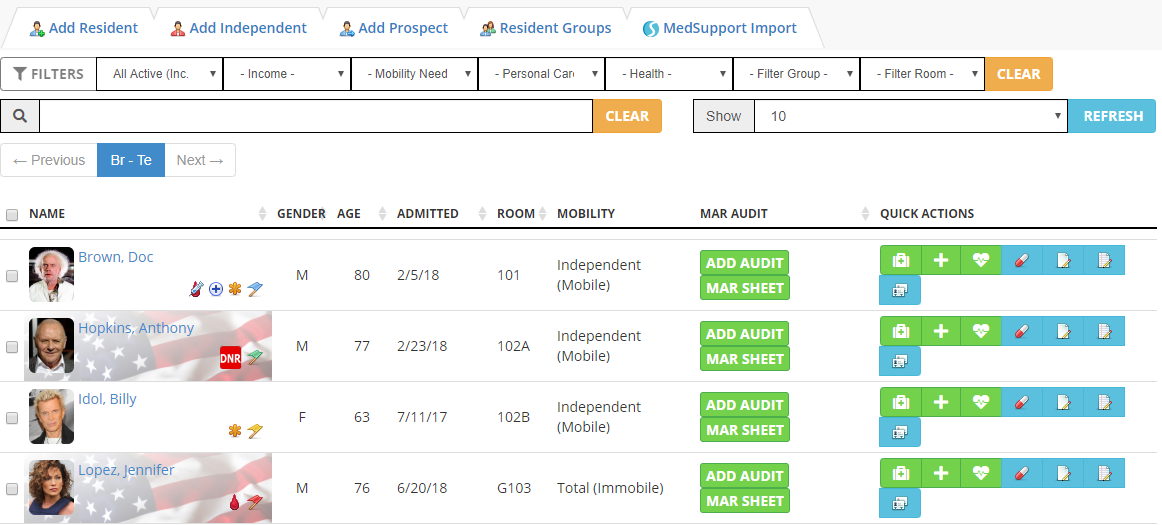Click the plus quick action for Jennifer Lopez

(x=941, y=473)
